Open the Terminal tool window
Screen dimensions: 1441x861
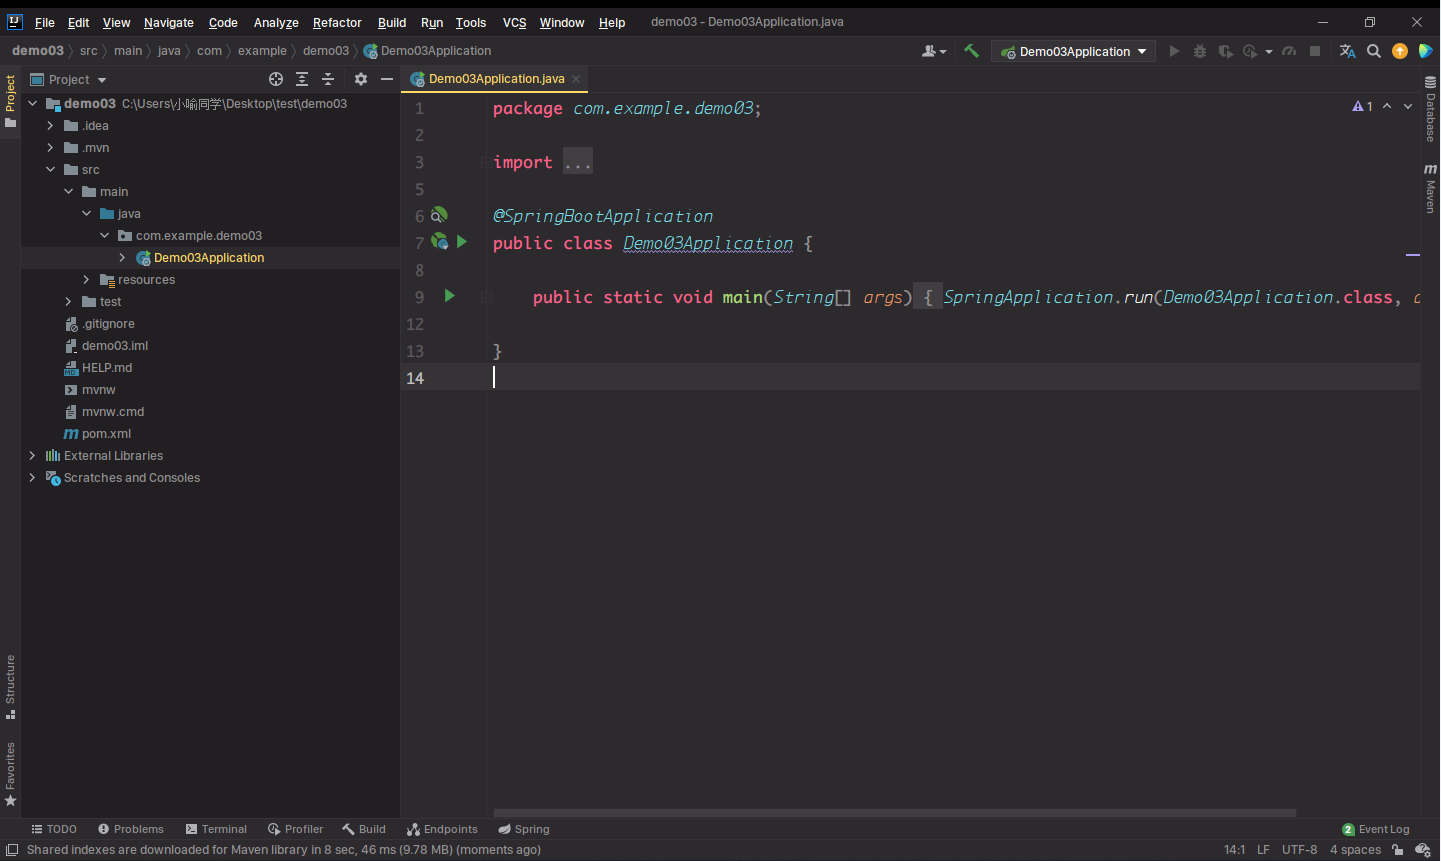pyautogui.click(x=216, y=829)
